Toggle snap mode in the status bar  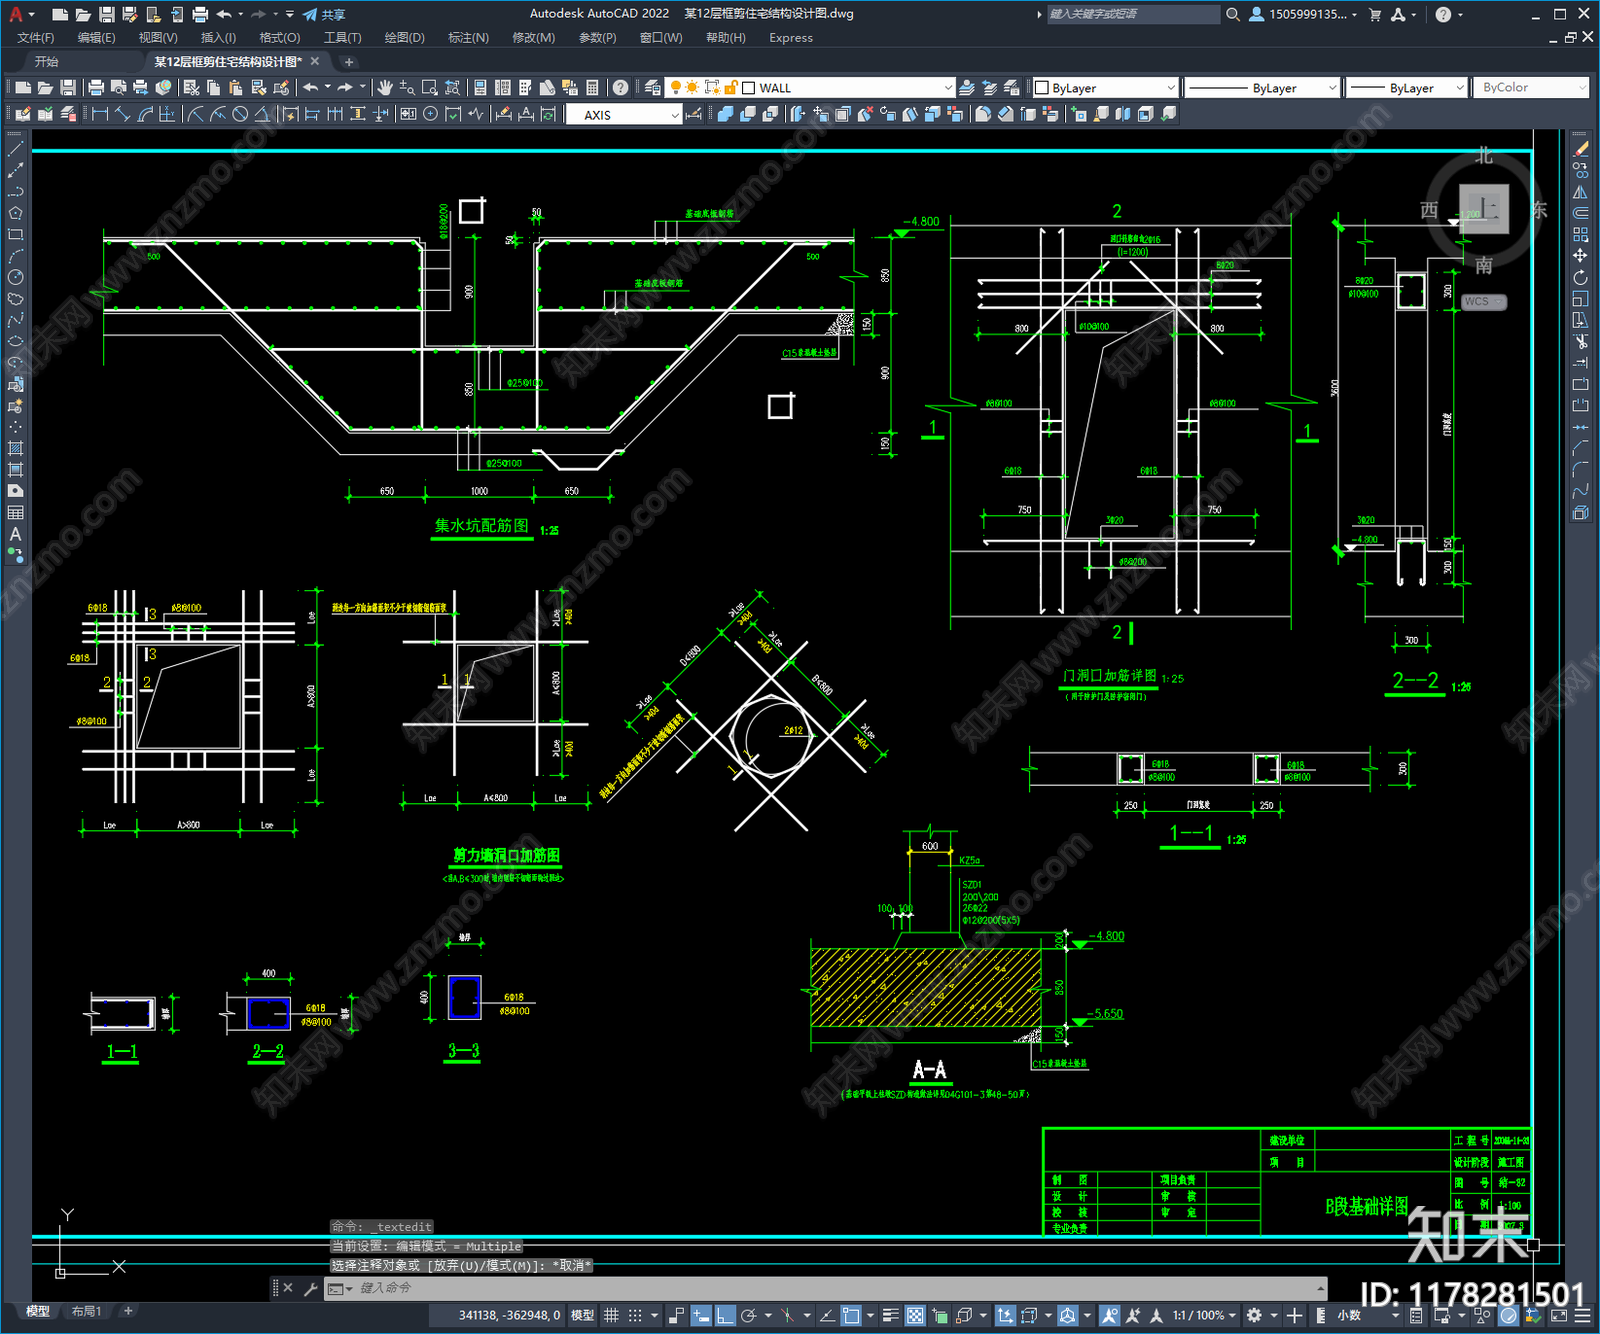635,1315
